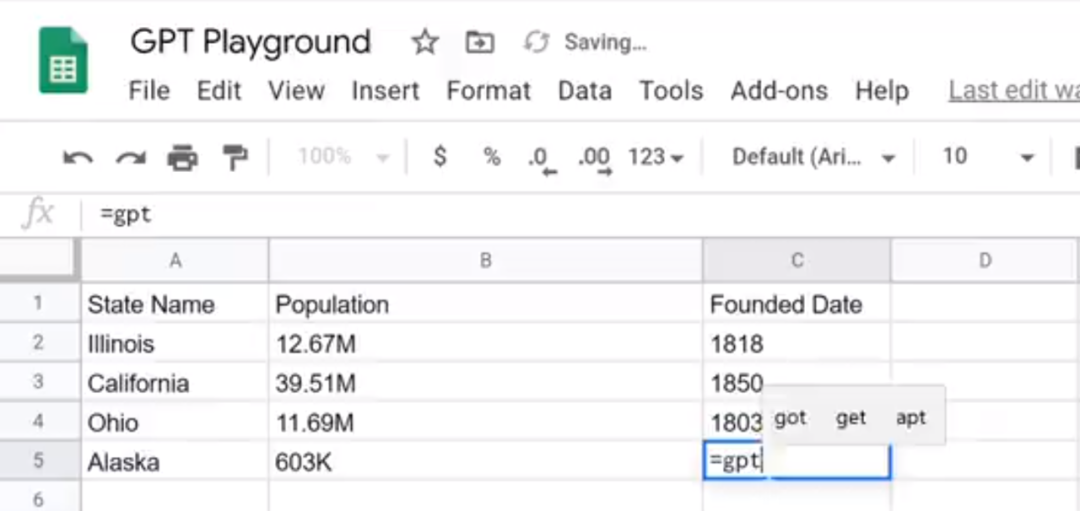Star the GPT Playground document
The width and height of the screenshot is (1080, 511).
tap(425, 43)
